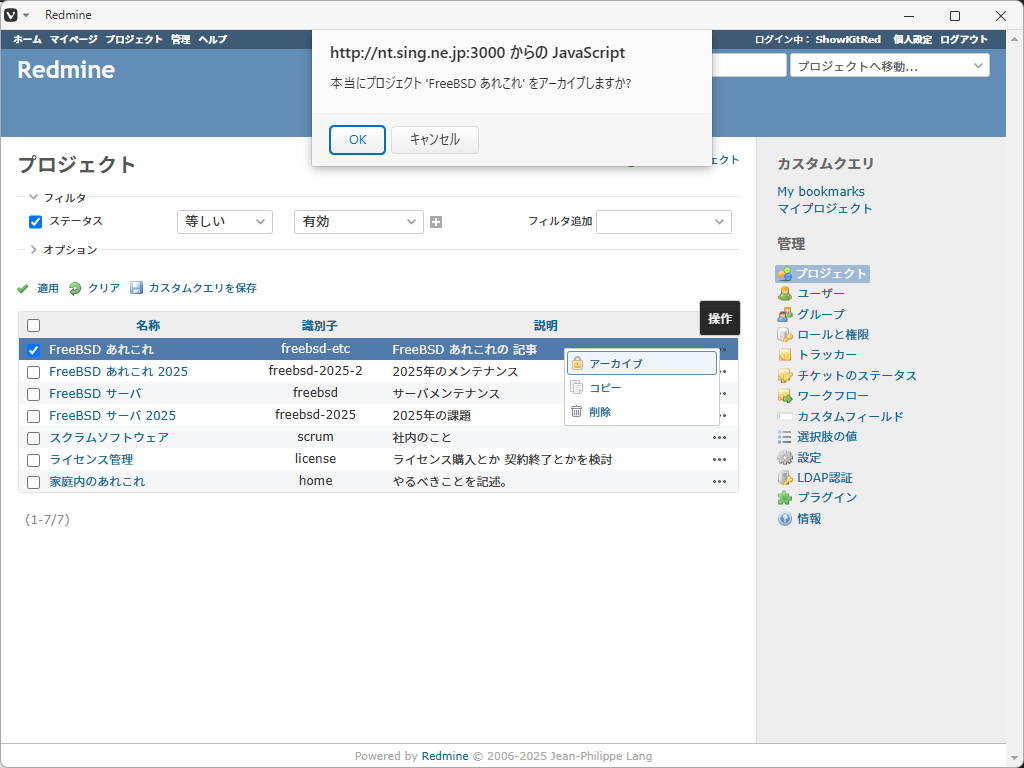Check the FreeBSD あれこれ 2025 row checkbox
The image size is (1024, 768).
tap(33, 372)
